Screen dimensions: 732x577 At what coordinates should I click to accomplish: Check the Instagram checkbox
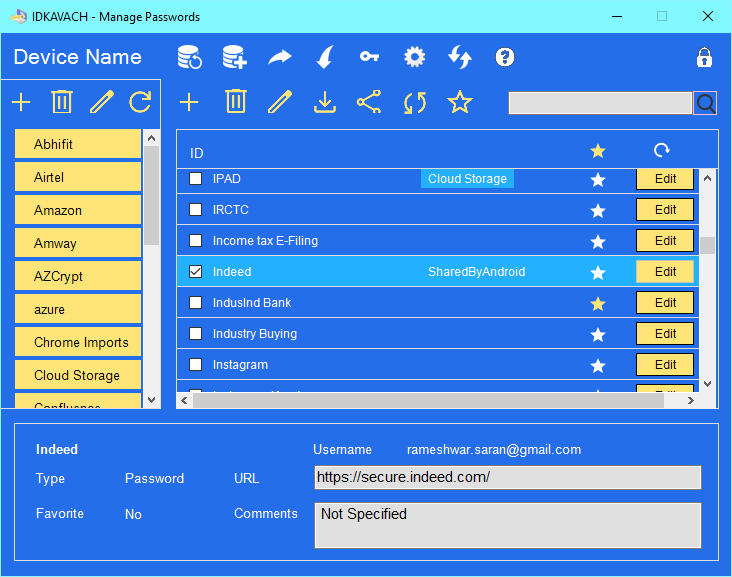(x=196, y=365)
